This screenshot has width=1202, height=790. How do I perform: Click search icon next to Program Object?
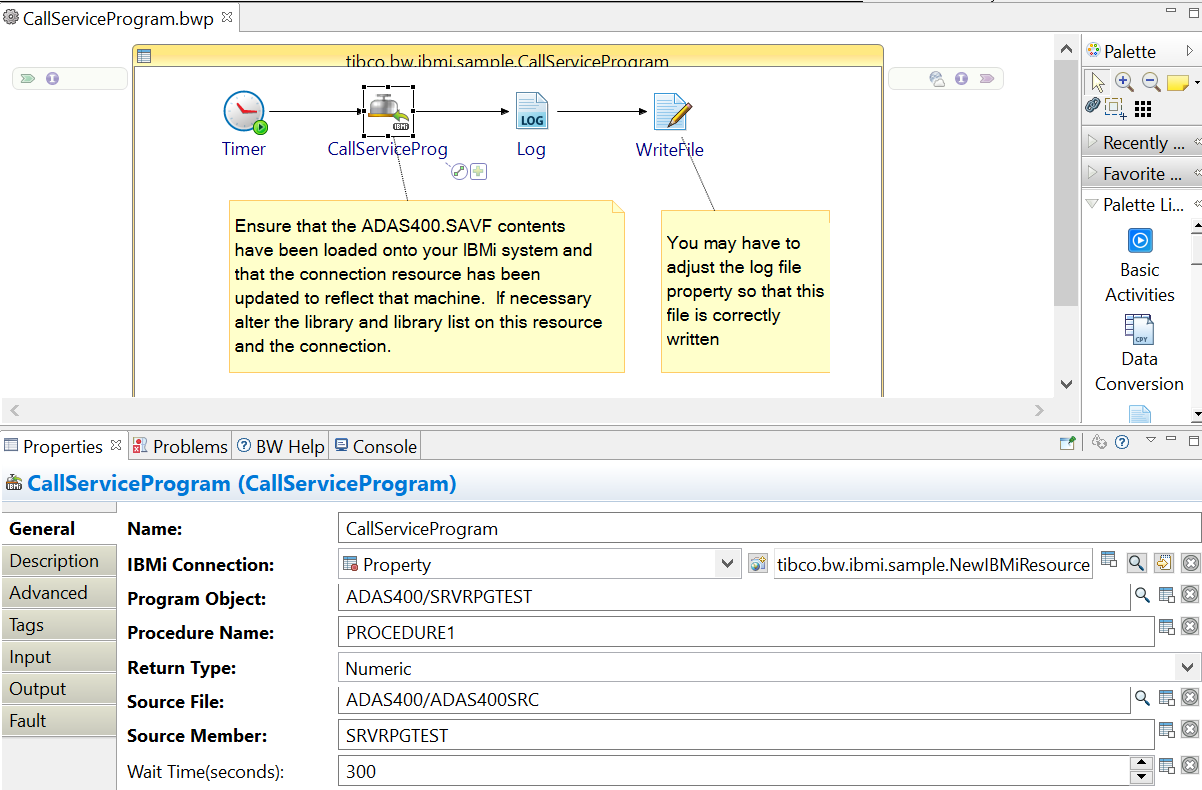[1141, 596]
